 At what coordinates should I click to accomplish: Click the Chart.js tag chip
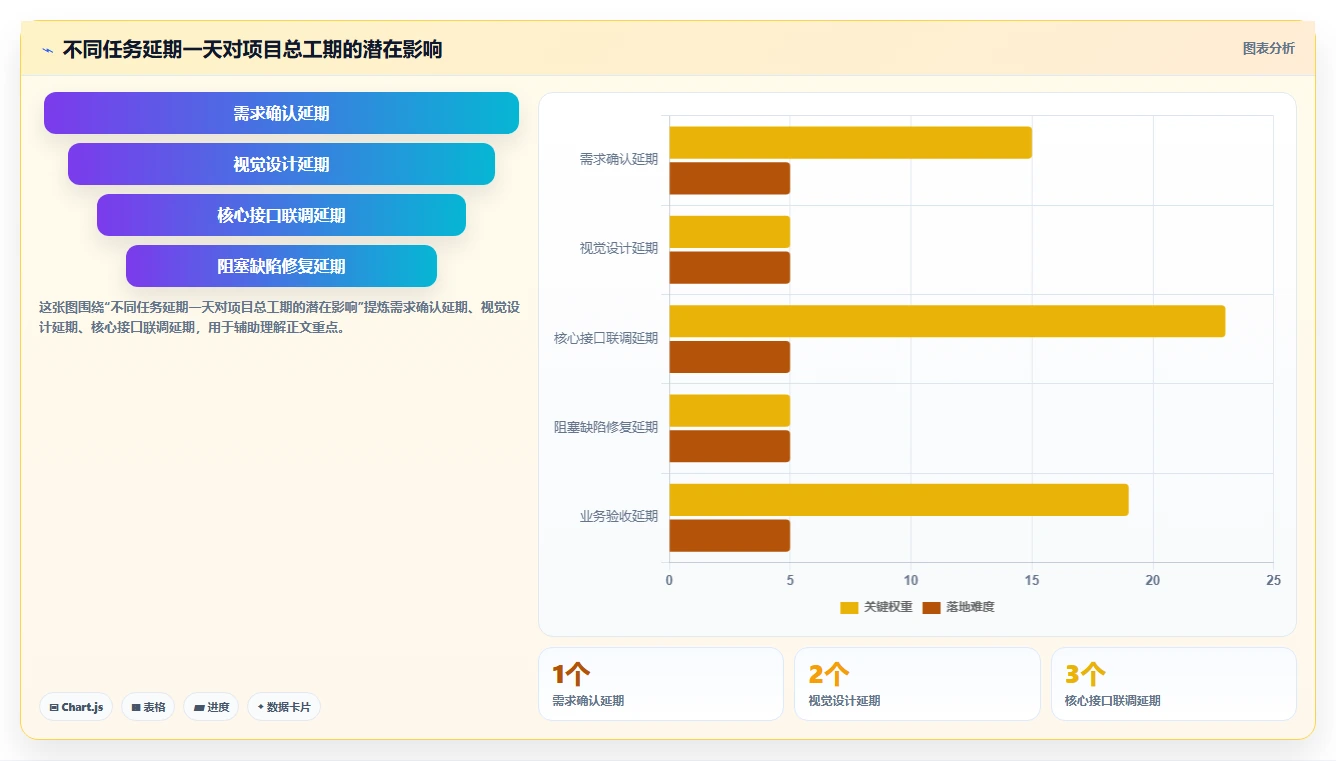point(77,707)
